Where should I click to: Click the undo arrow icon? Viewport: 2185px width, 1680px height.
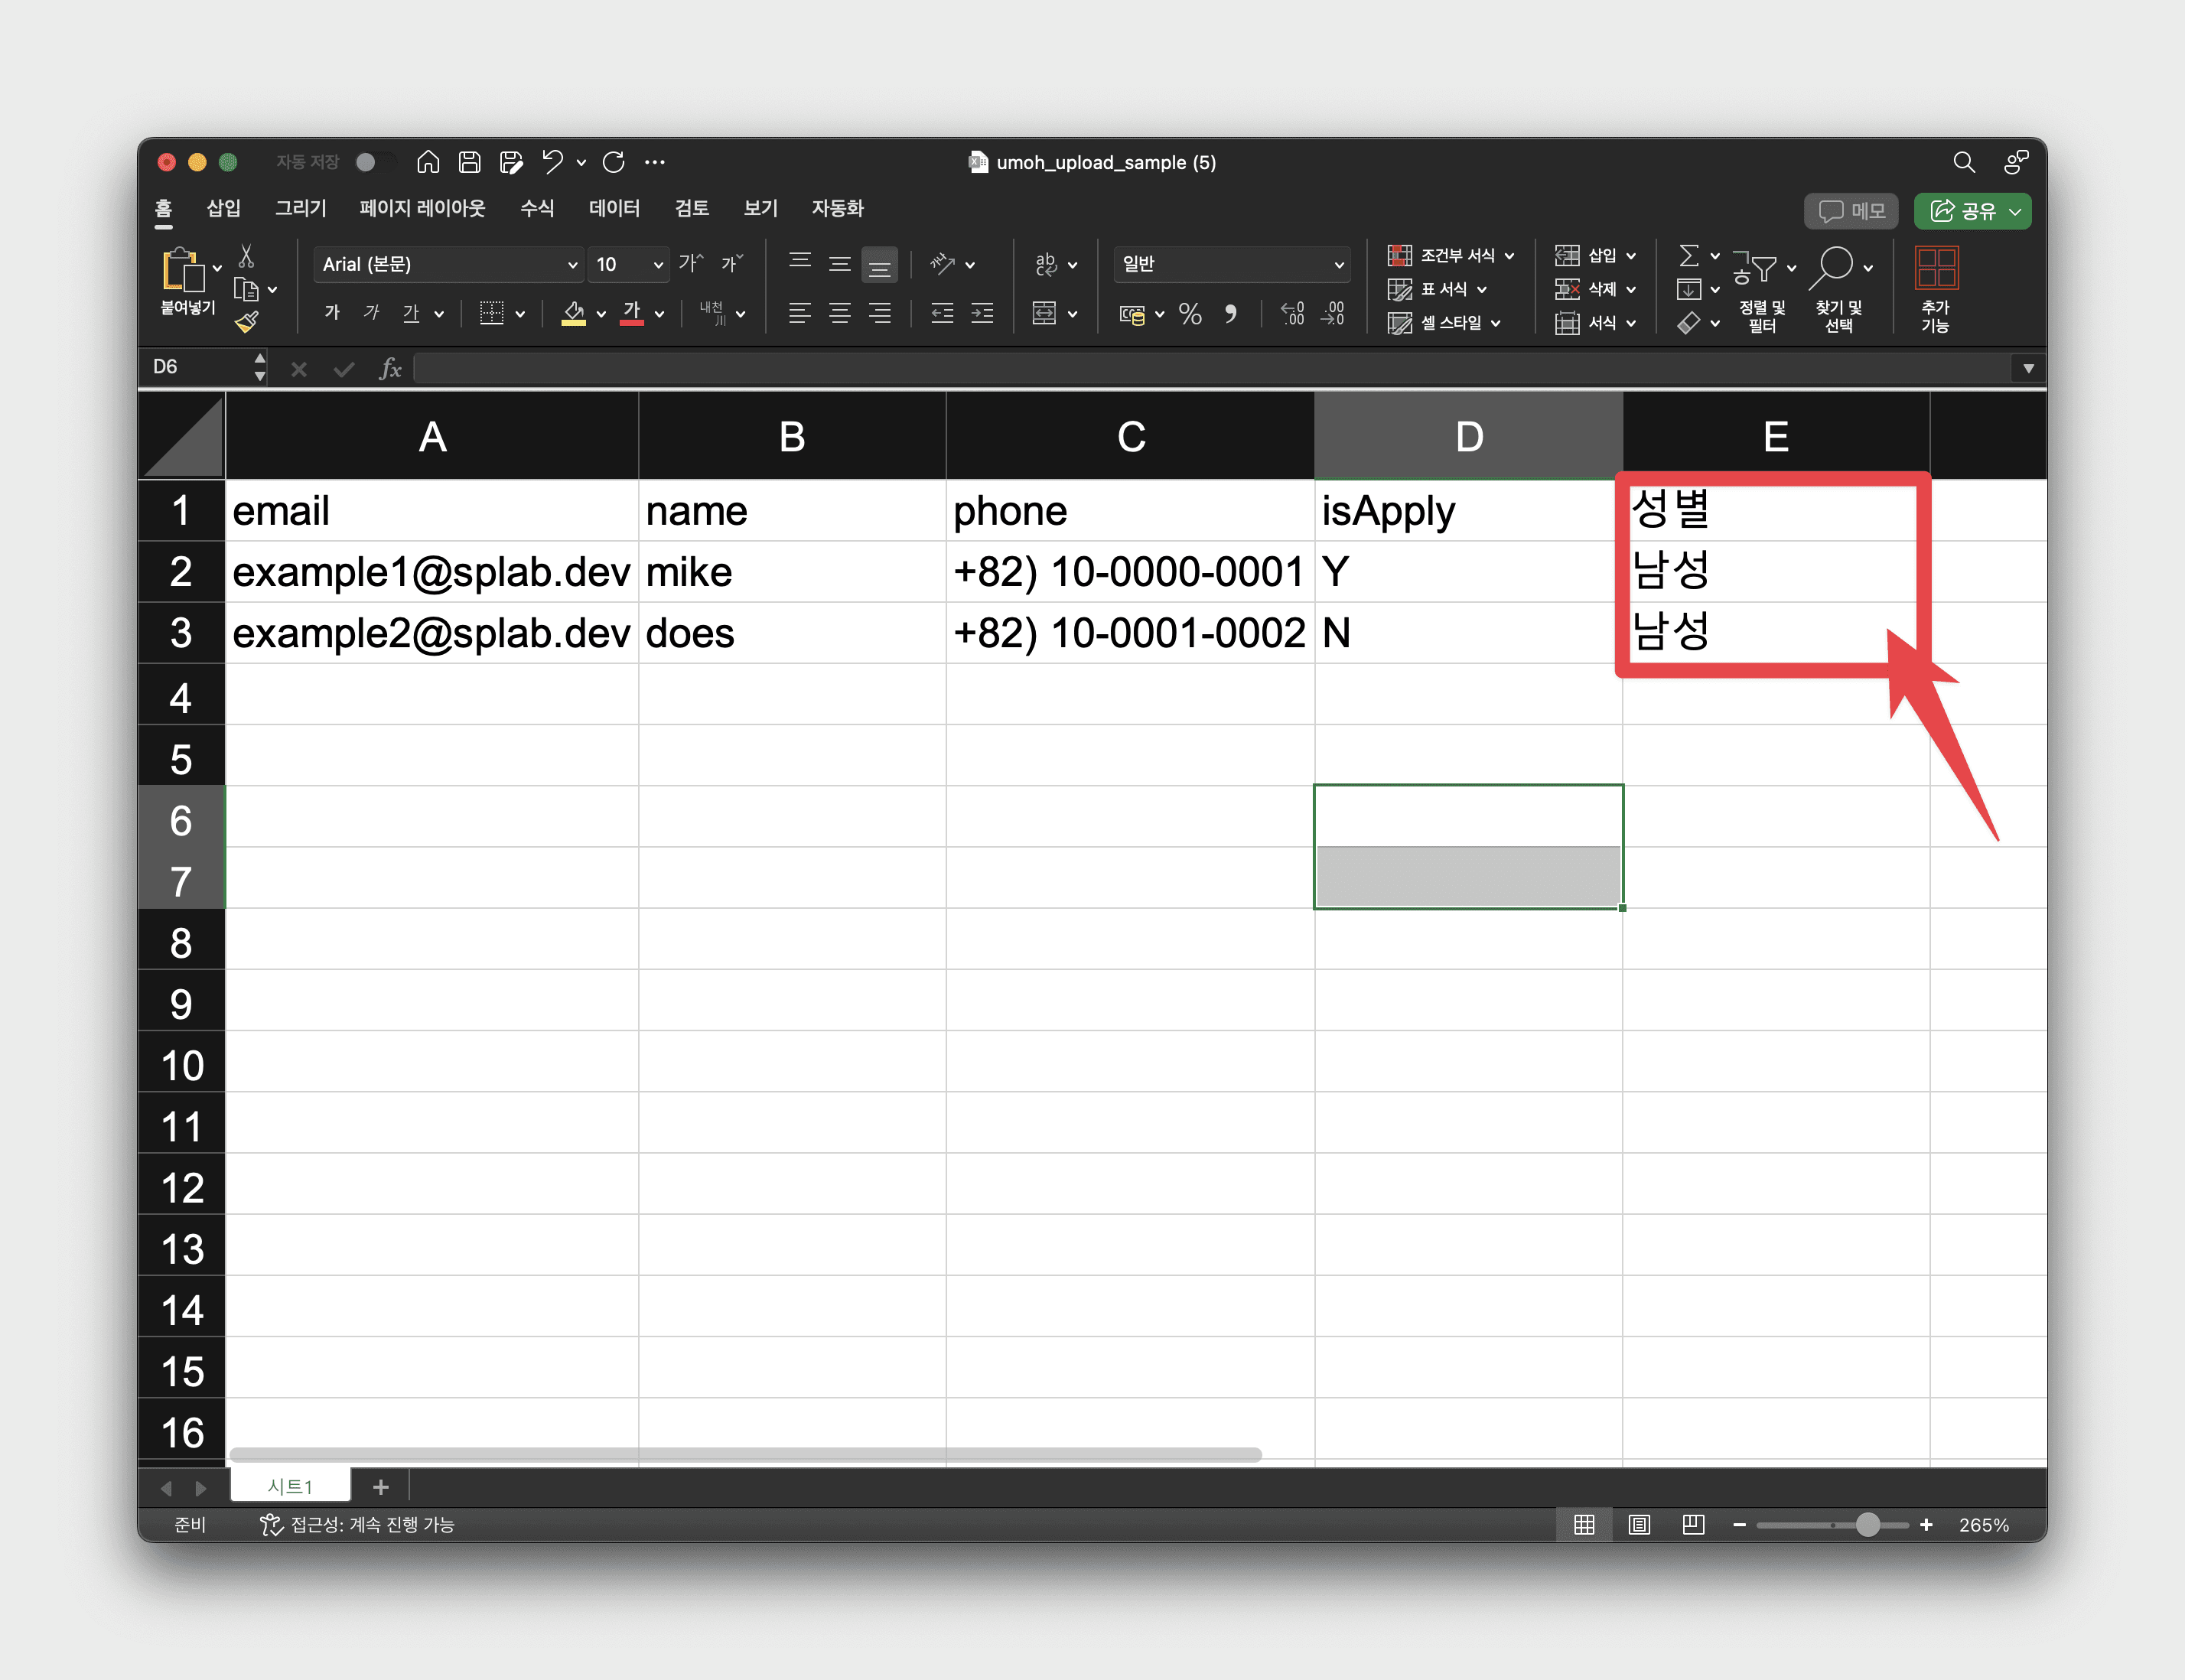(x=552, y=162)
